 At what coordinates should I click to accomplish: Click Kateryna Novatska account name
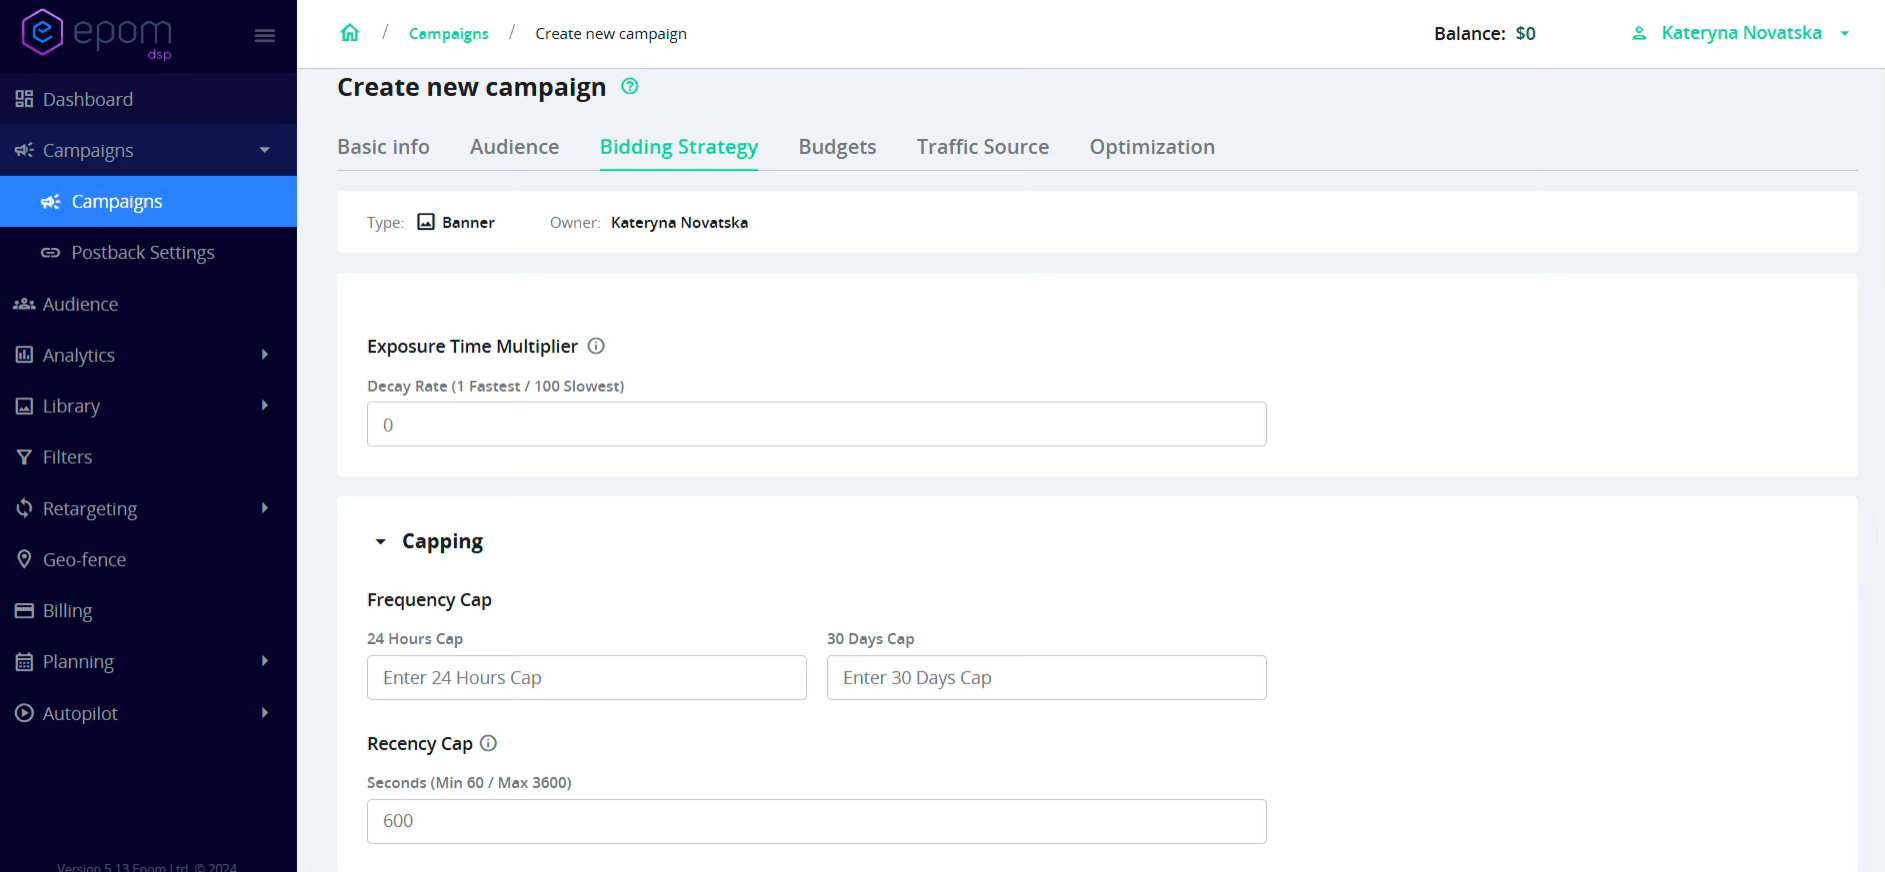coord(1741,33)
